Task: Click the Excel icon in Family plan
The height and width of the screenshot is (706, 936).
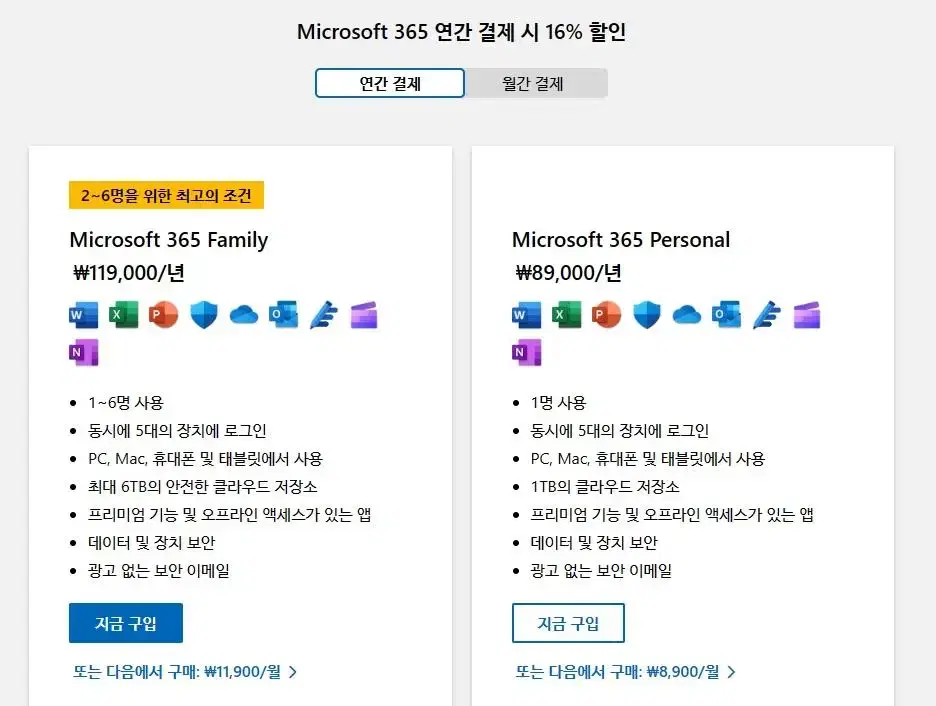Action: [124, 315]
